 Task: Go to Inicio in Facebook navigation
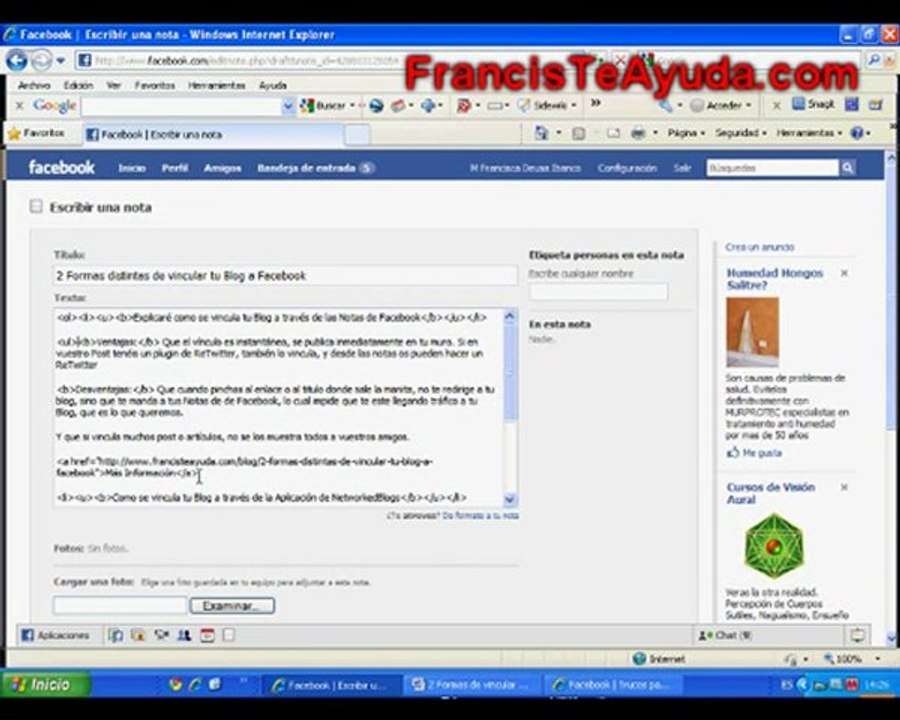[x=131, y=168]
